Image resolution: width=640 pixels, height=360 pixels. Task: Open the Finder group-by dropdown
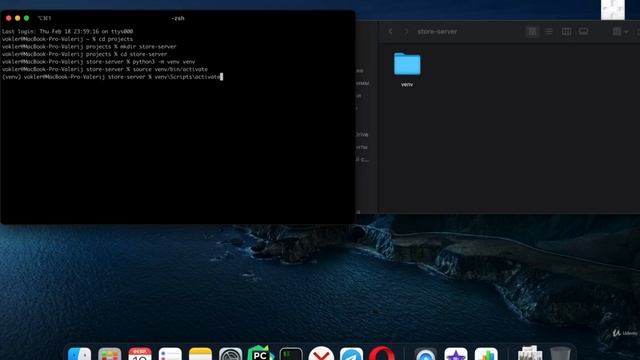click(x=620, y=31)
